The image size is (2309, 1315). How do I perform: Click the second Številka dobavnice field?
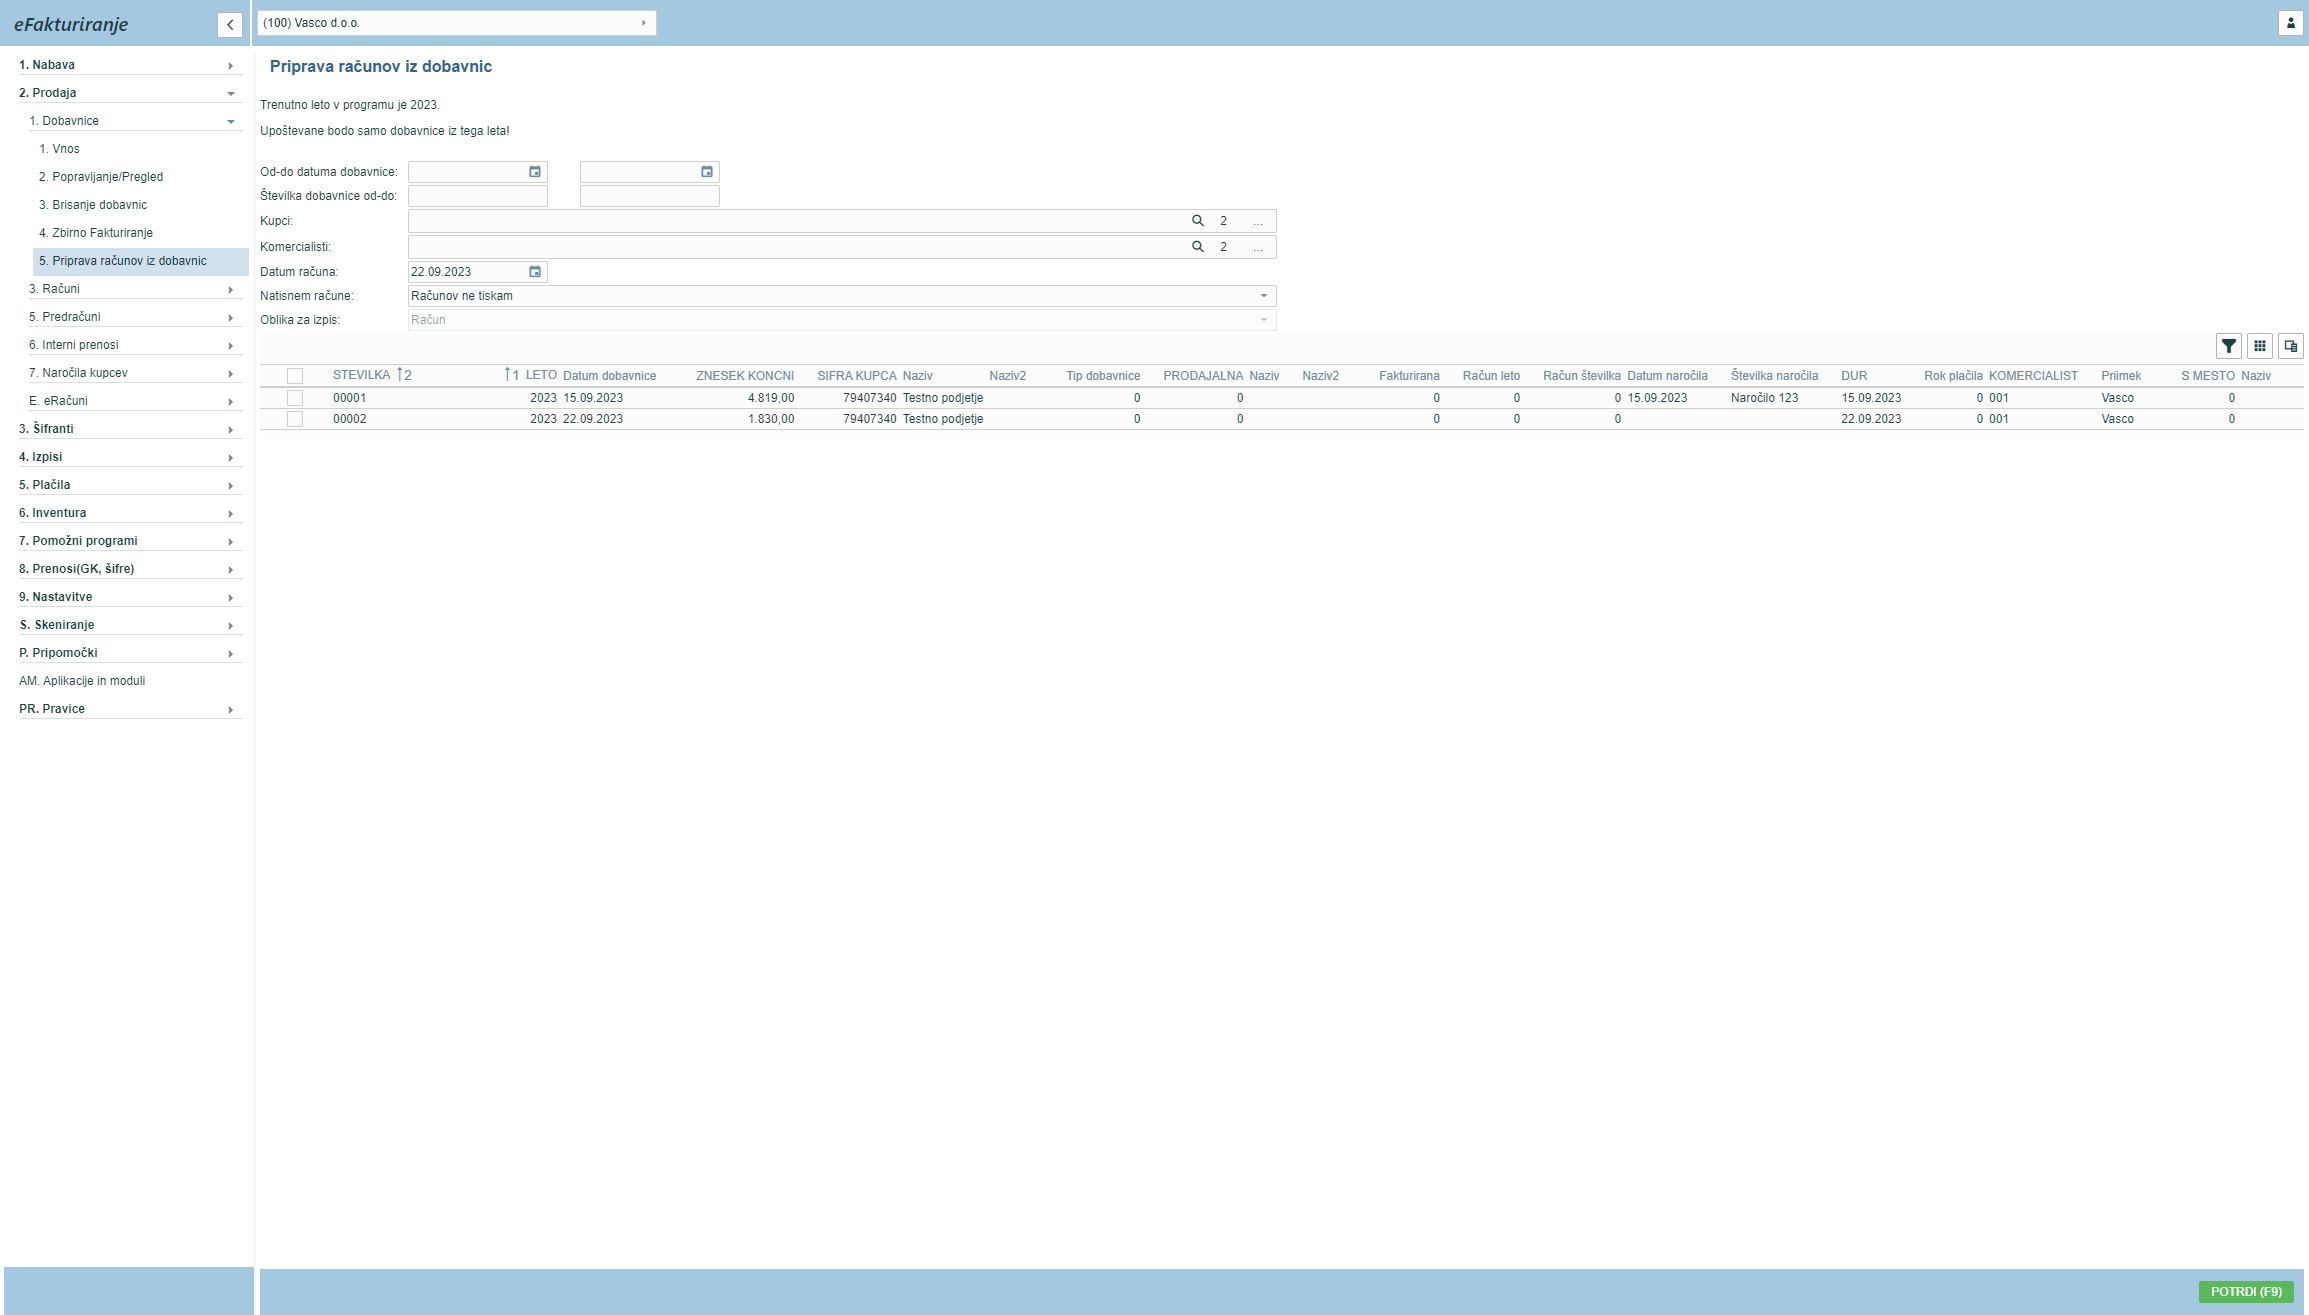[x=650, y=196]
